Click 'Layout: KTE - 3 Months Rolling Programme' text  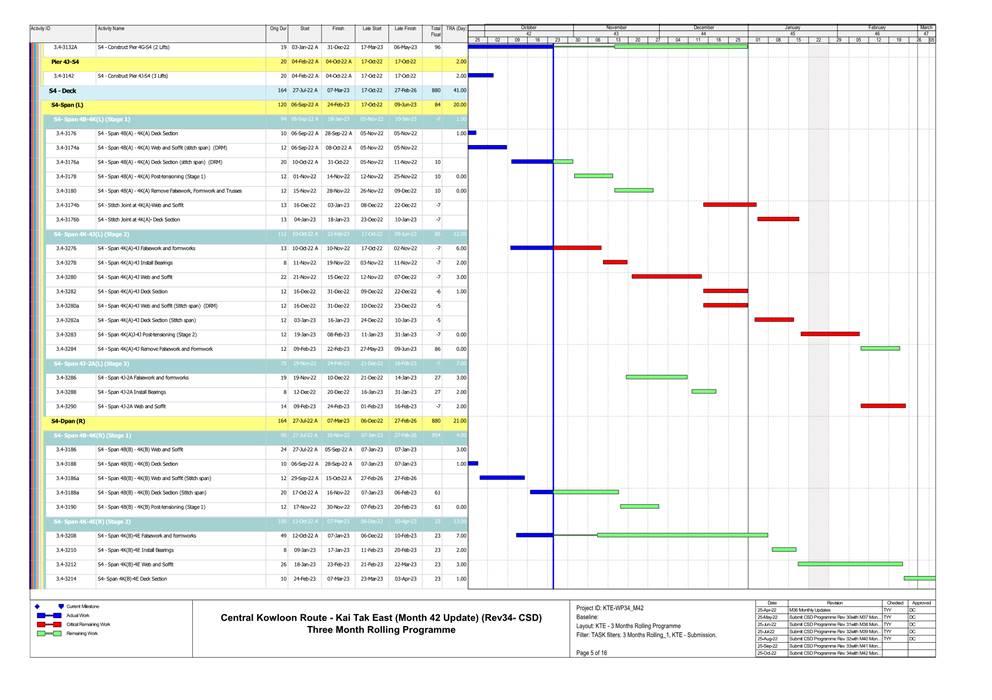[x=628, y=626]
